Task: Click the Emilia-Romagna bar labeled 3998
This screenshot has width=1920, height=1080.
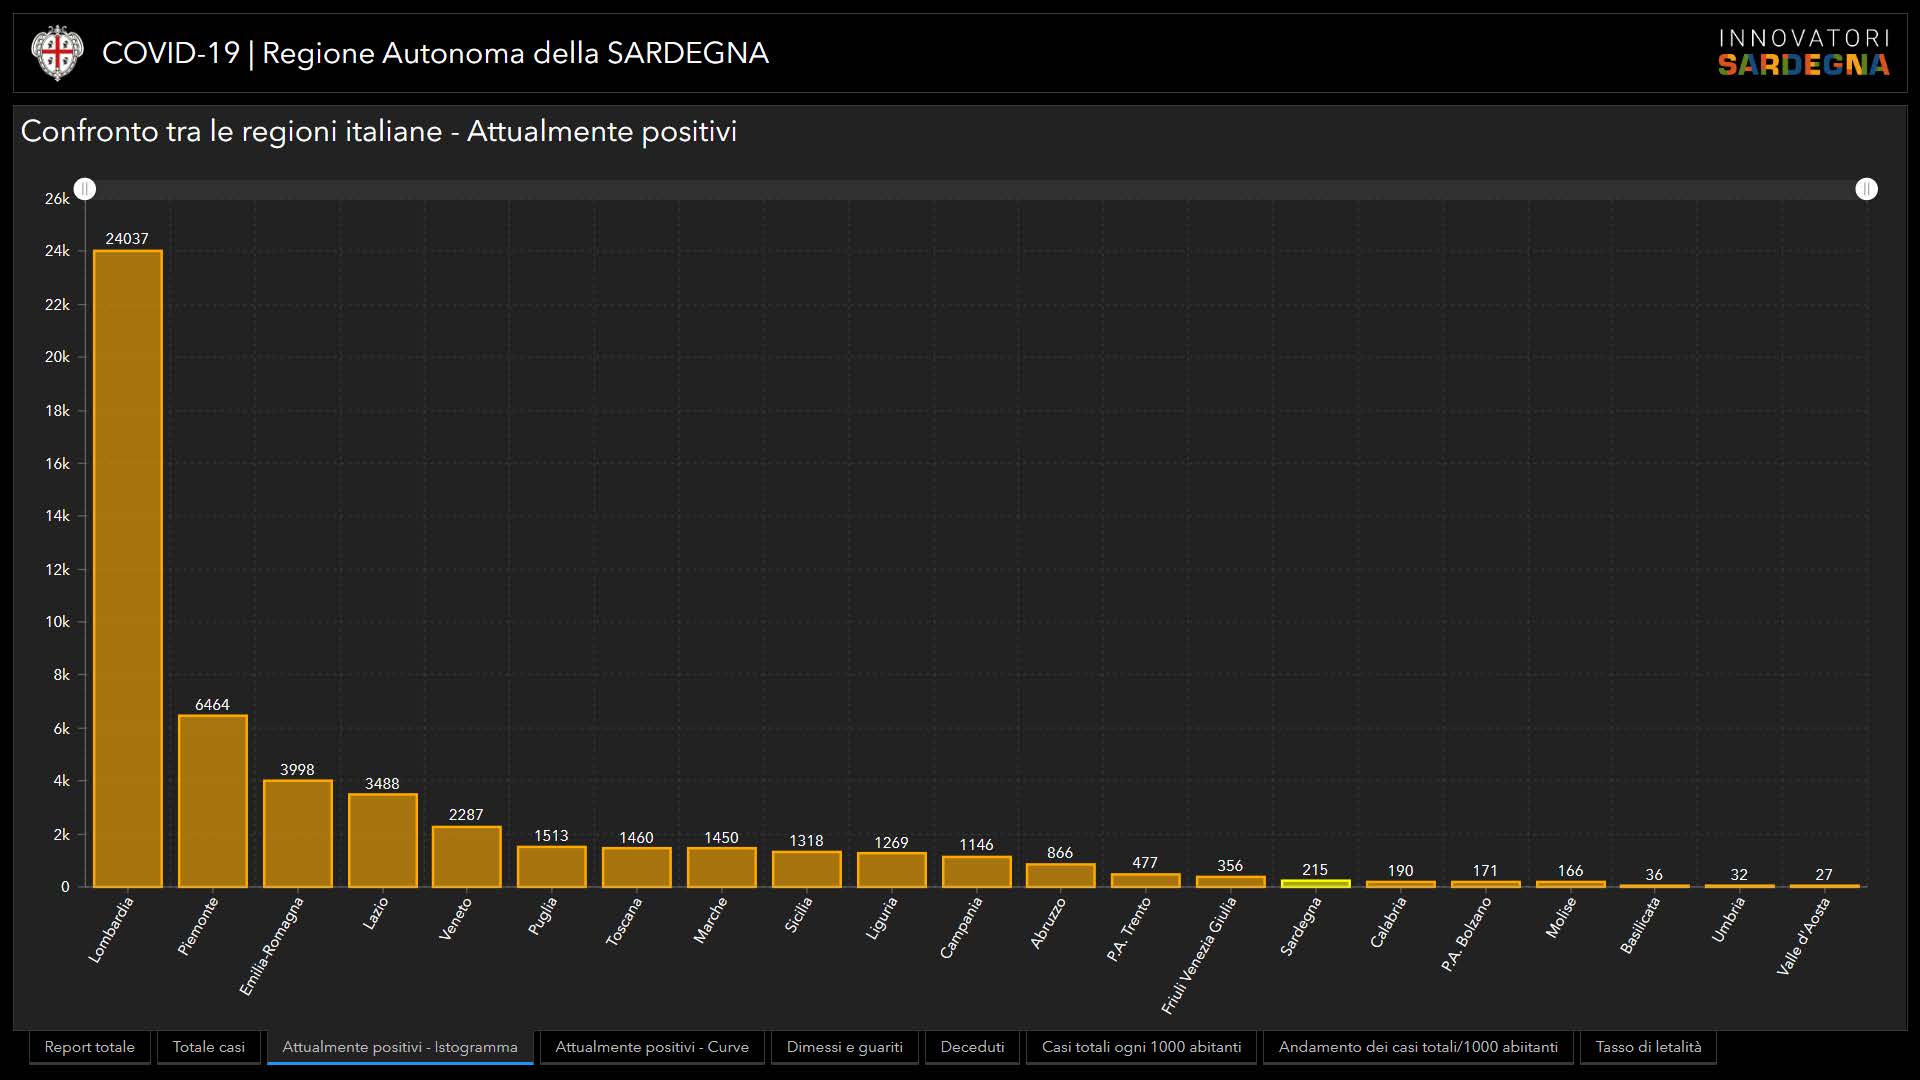Action: click(298, 833)
